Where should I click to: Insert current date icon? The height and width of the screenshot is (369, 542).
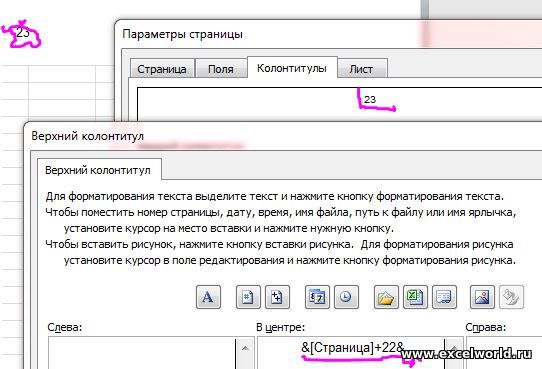(317, 297)
